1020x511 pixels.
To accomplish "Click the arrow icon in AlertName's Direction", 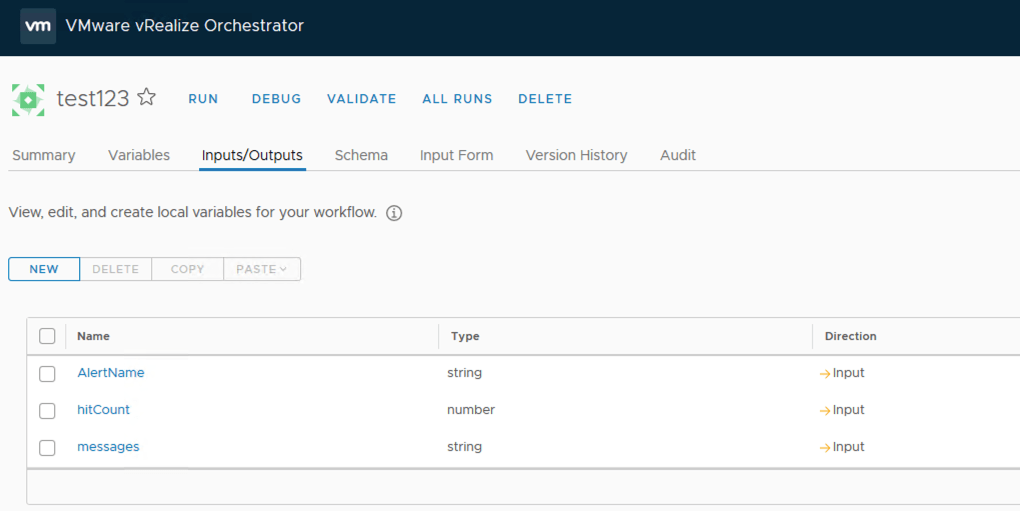I will click(x=825, y=373).
